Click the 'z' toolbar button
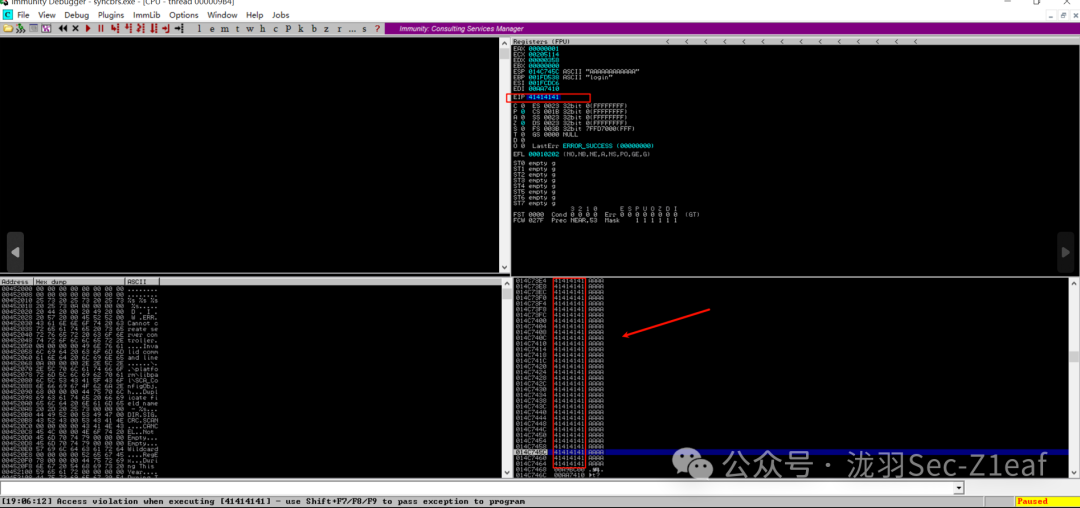This screenshot has width=1080, height=508. [x=326, y=28]
